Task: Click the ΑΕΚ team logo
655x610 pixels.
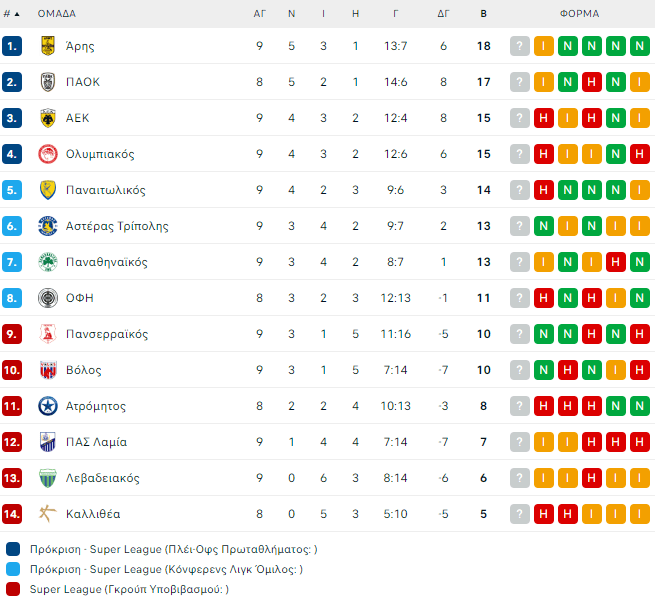Action: point(47,118)
